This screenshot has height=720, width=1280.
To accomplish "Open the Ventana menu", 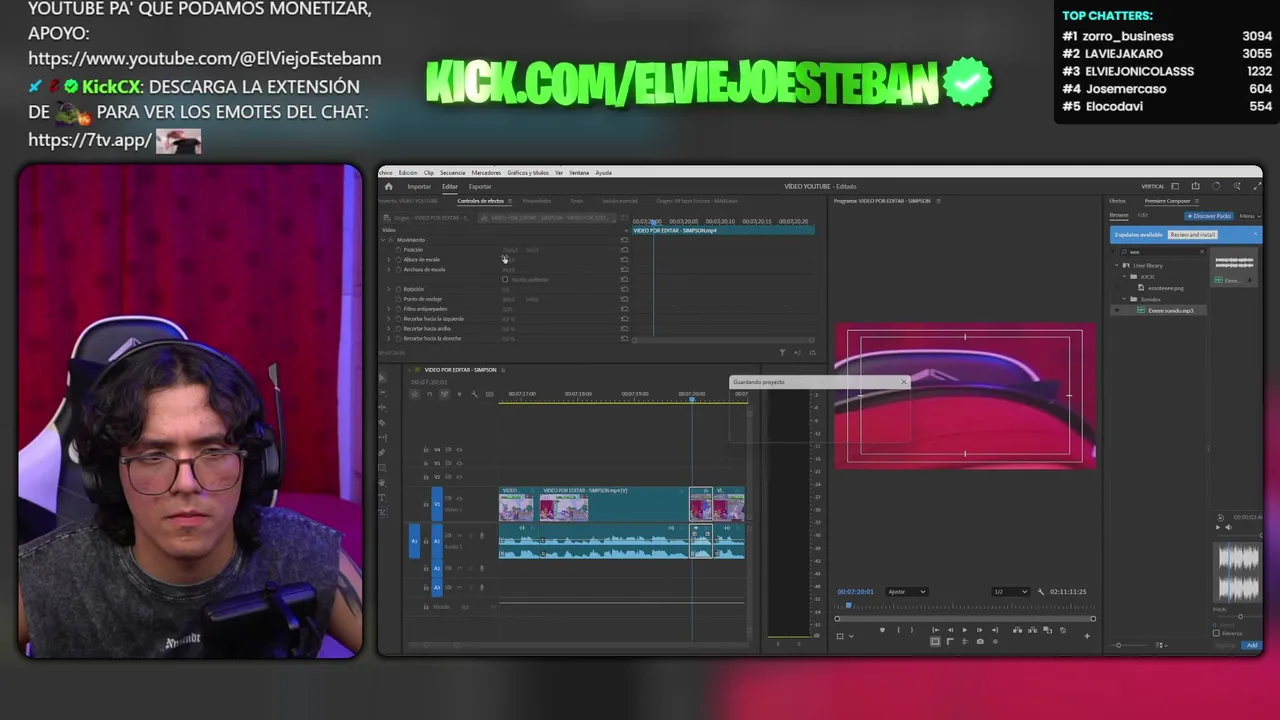I will (579, 173).
